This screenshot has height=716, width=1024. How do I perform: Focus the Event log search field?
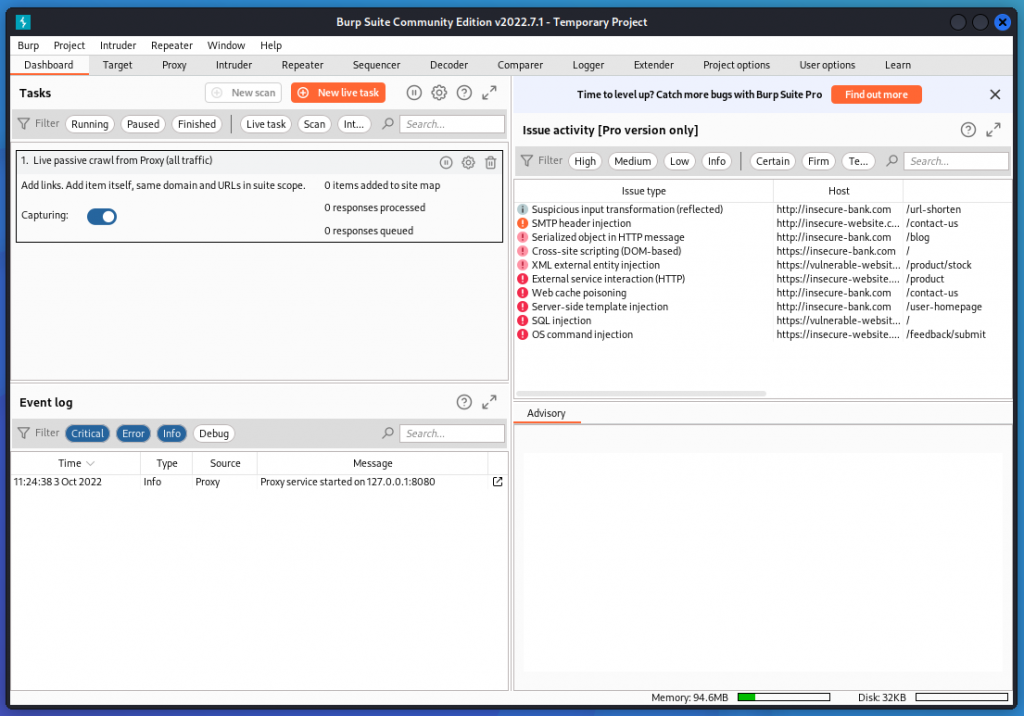[x=452, y=434]
